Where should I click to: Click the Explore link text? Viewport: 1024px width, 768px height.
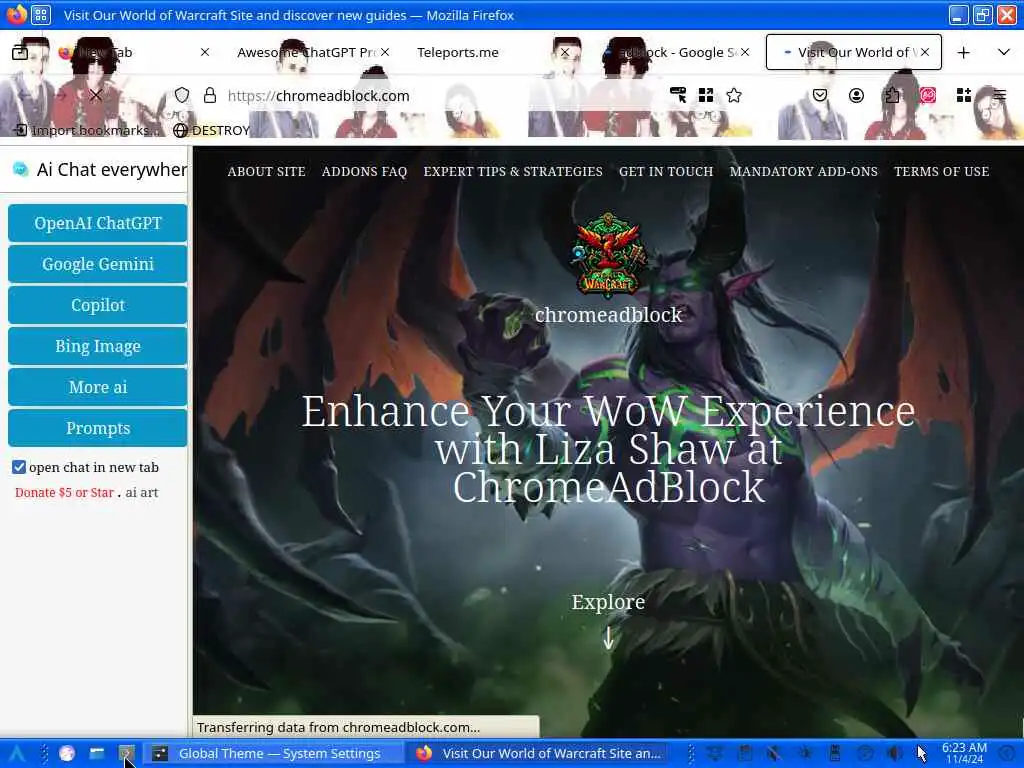click(x=608, y=602)
